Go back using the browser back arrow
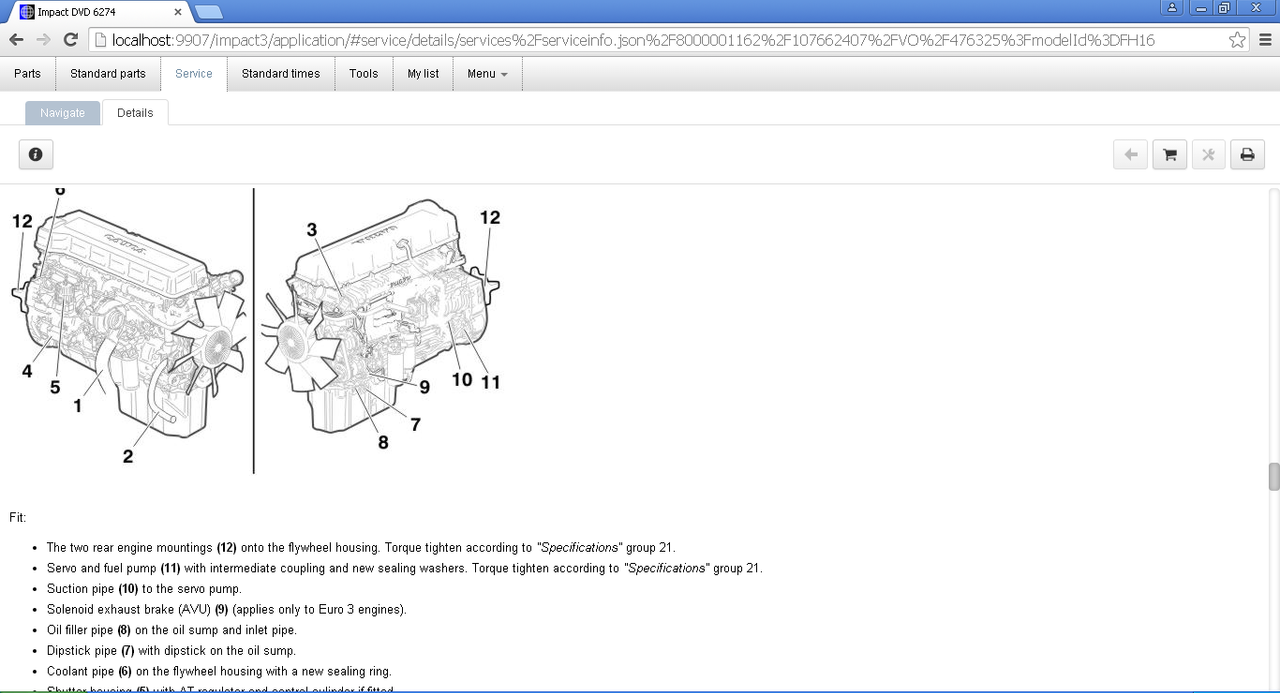Viewport: 1280px width, 693px height. coord(16,40)
